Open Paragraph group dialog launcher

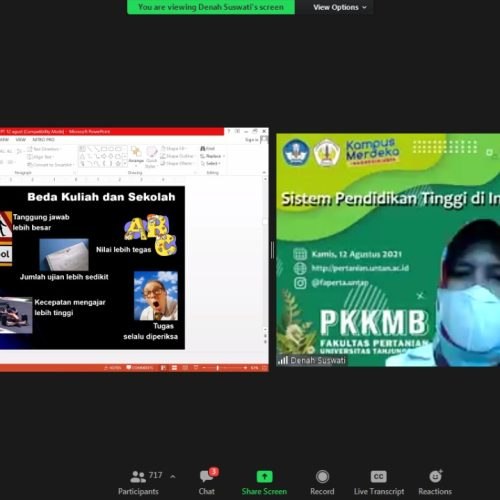pyautogui.click(x=75, y=172)
